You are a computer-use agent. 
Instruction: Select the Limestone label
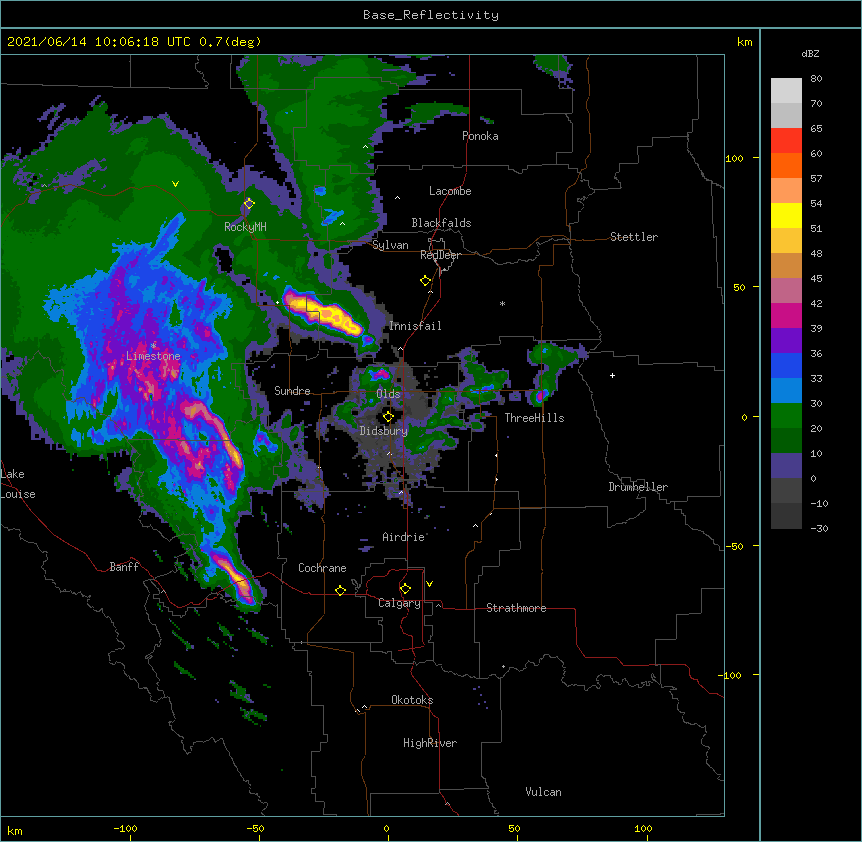153,356
